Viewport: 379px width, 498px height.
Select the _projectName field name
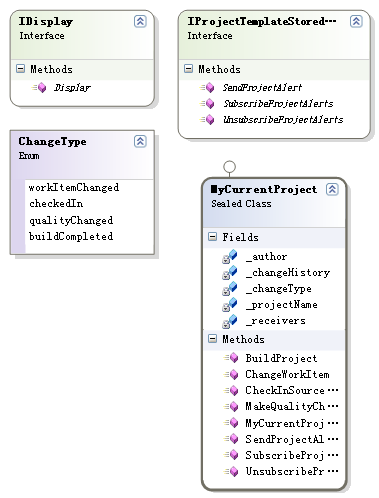coord(282,305)
